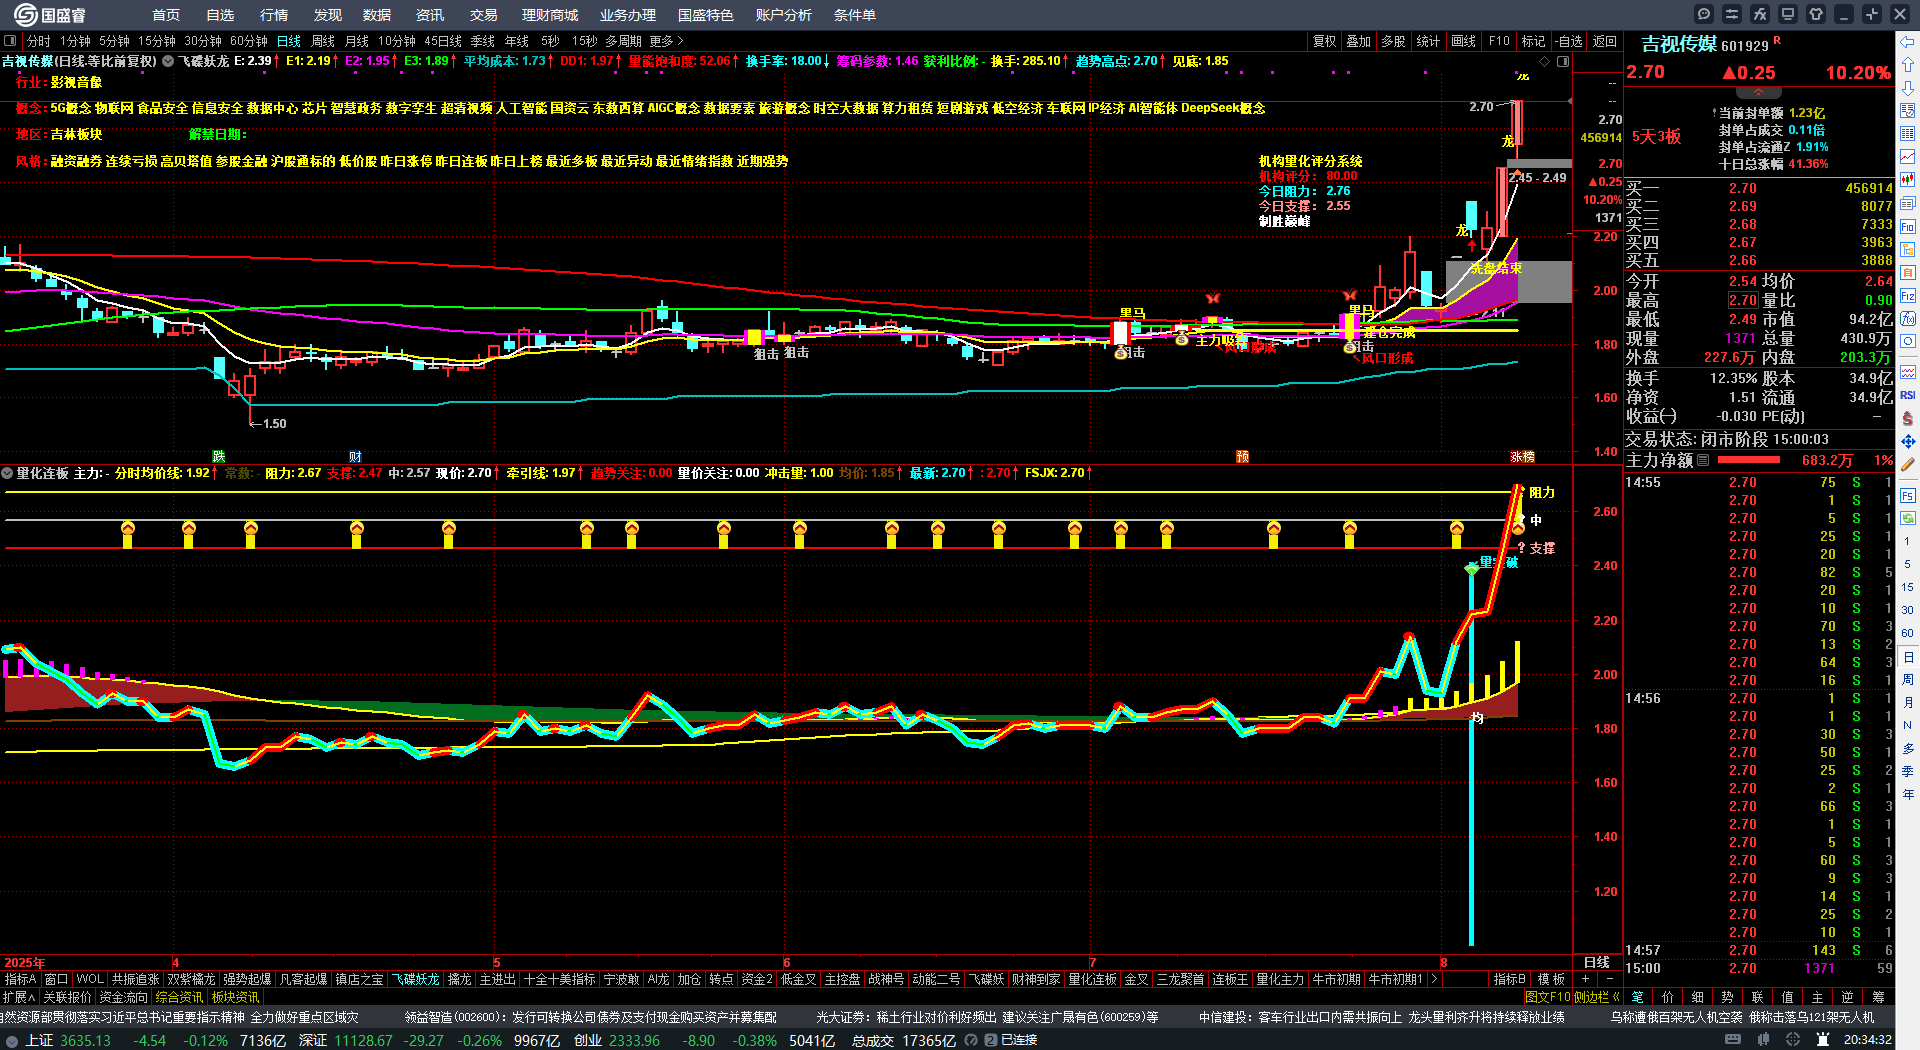Expand the 更多 periods dropdown
The height and width of the screenshot is (1050, 1920).
coord(667,41)
